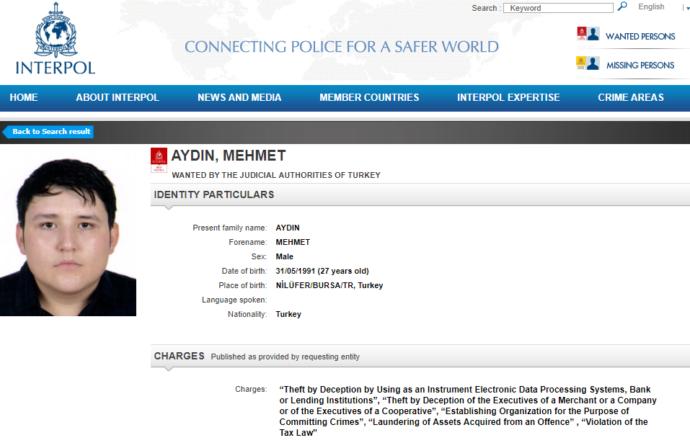This screenshot has width=690, height=448.
Task: Open the English language dropdown
Action: 664,7
